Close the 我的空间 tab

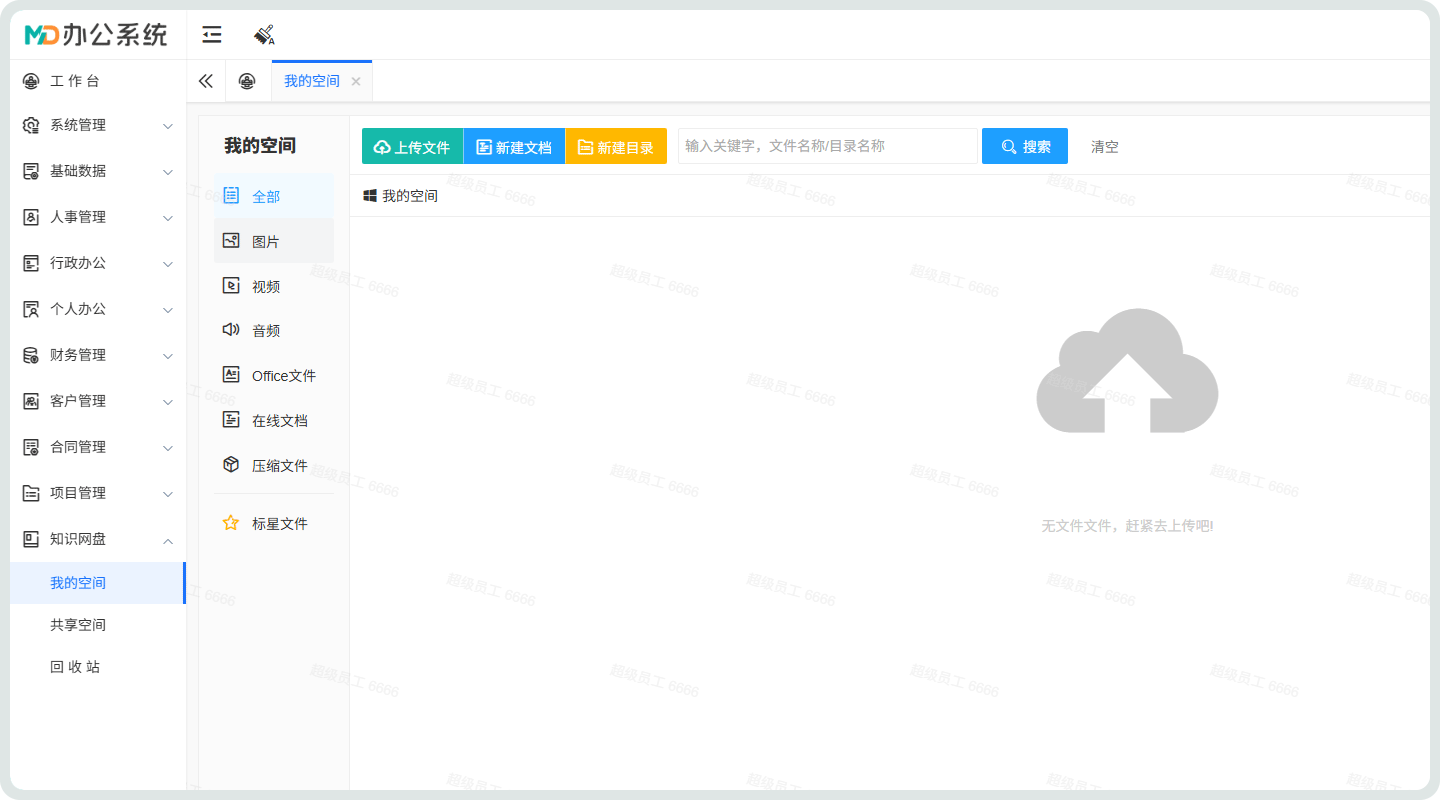point(356,81)
